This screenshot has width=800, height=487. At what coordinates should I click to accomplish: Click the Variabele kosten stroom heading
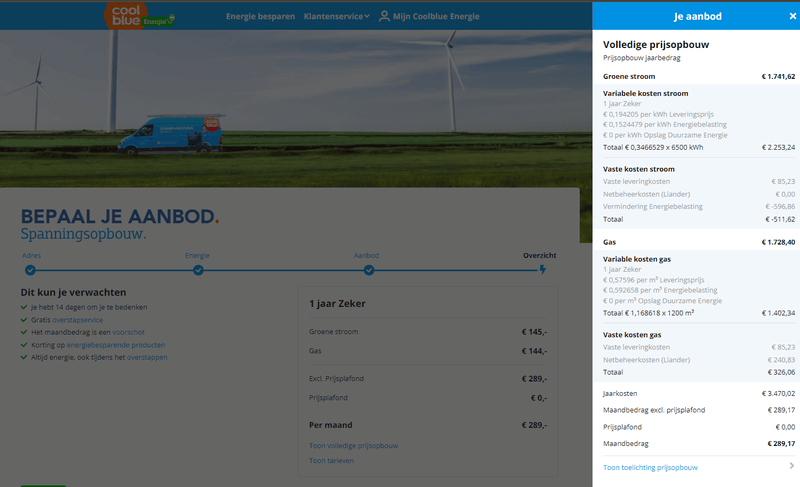645,93
